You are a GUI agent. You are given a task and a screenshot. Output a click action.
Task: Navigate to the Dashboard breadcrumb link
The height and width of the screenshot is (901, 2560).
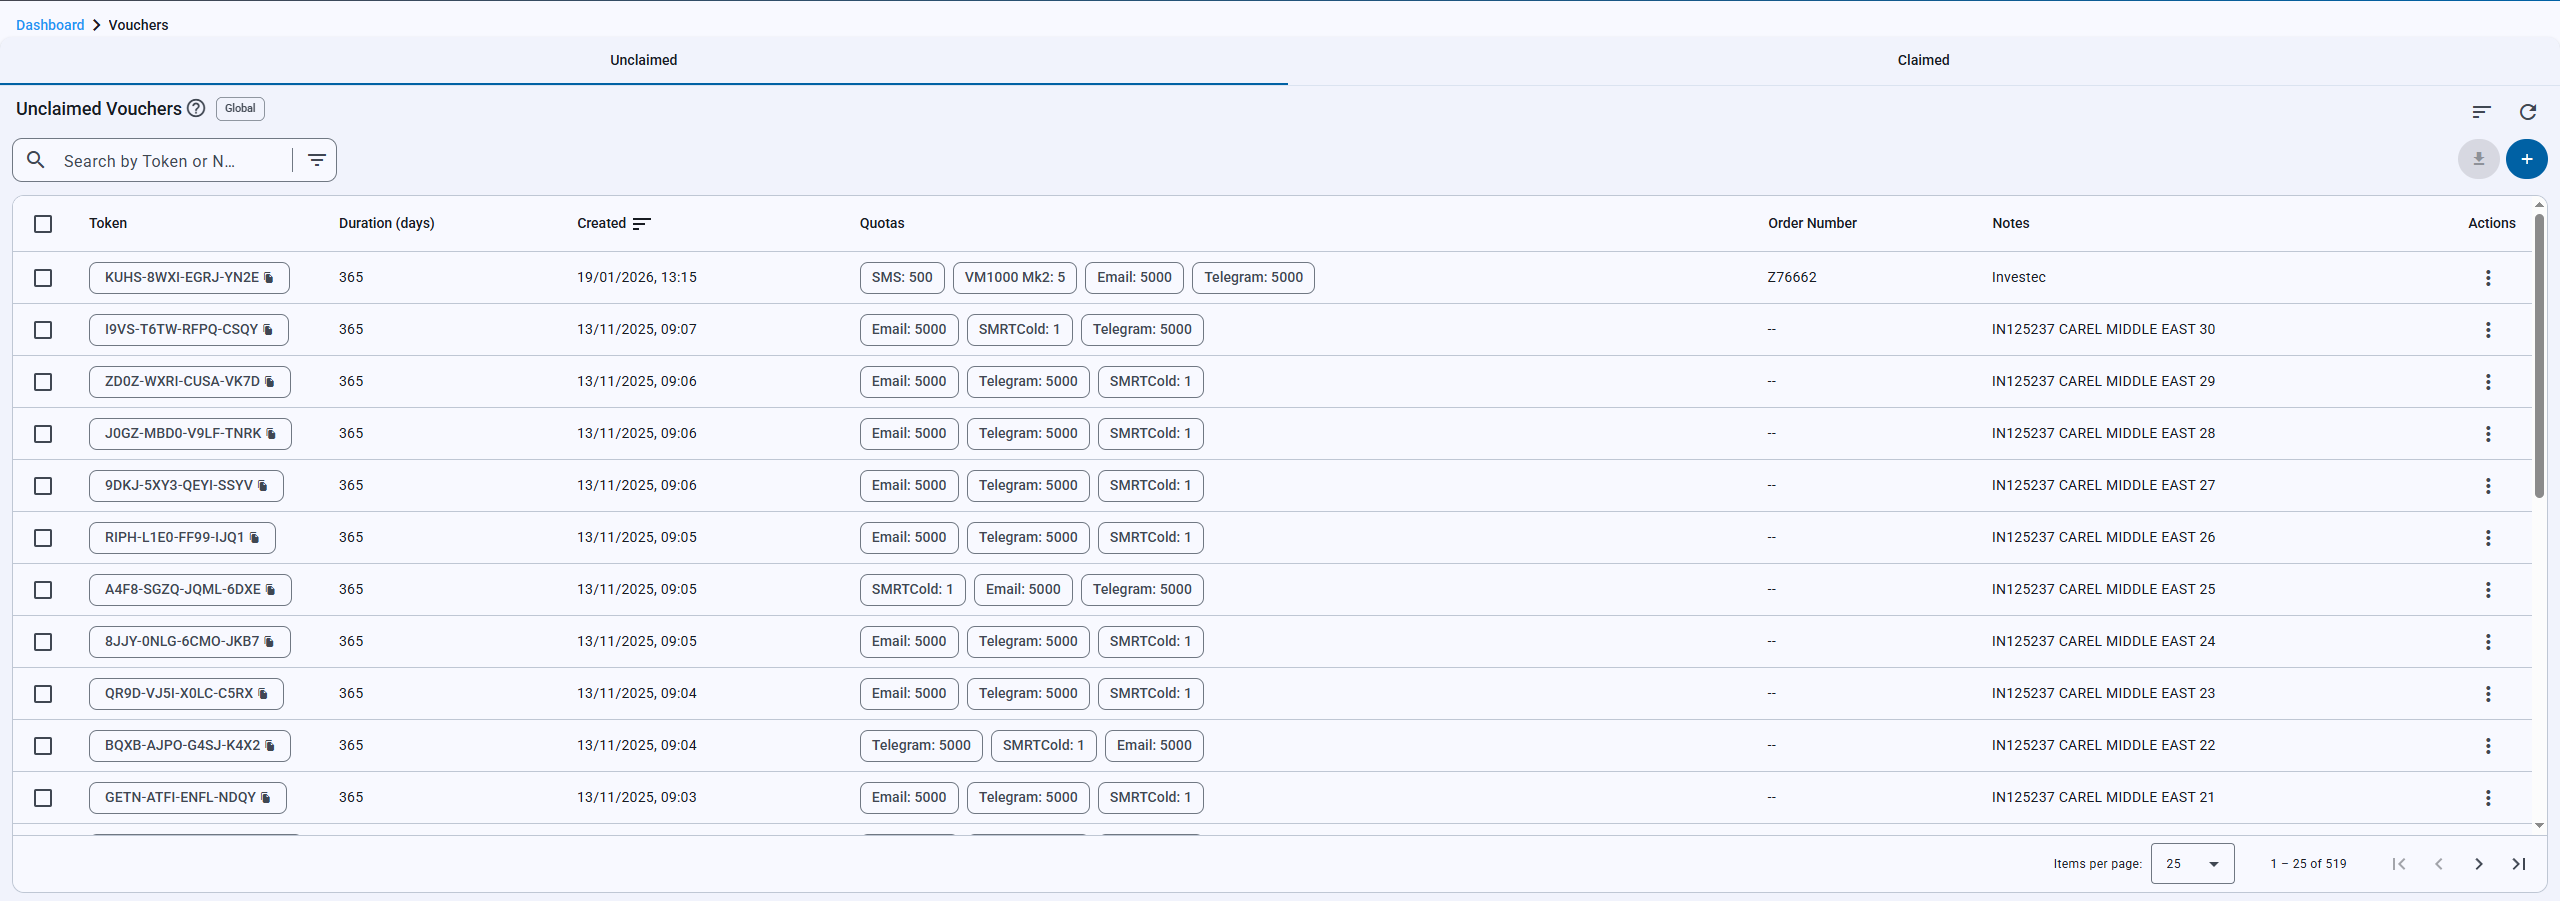pos(50,25)
